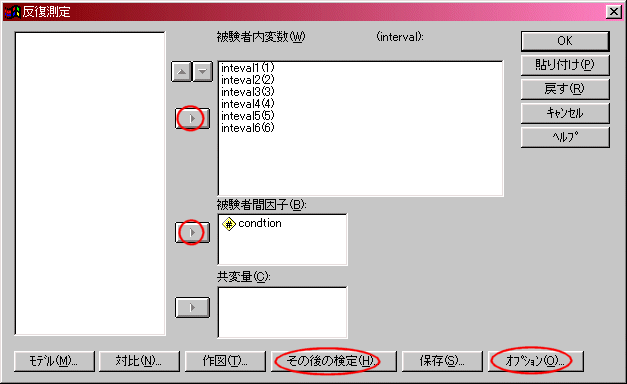Select inteval2(2) in the variables list

(248, 80)
